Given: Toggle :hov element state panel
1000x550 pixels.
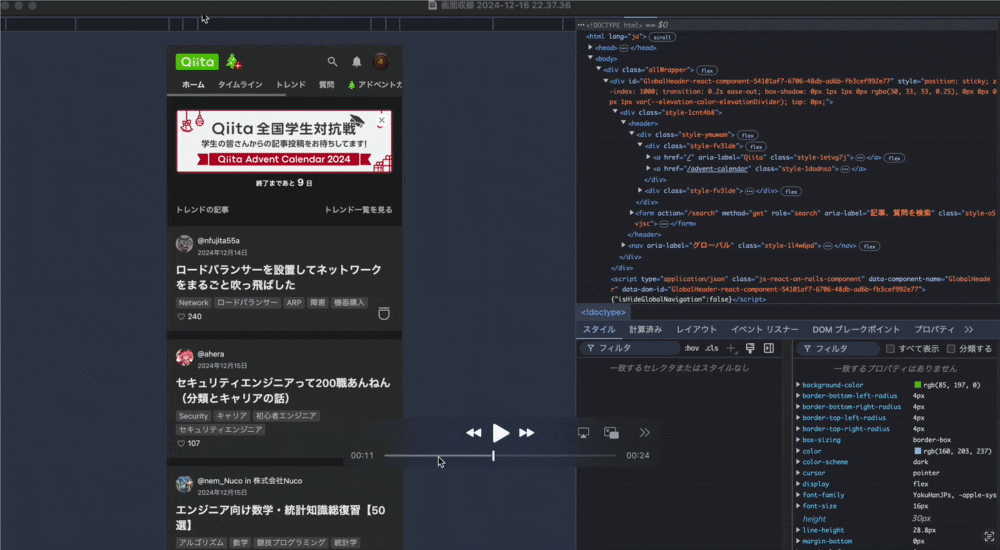Looking at the screenshot, I should [691, 348].
